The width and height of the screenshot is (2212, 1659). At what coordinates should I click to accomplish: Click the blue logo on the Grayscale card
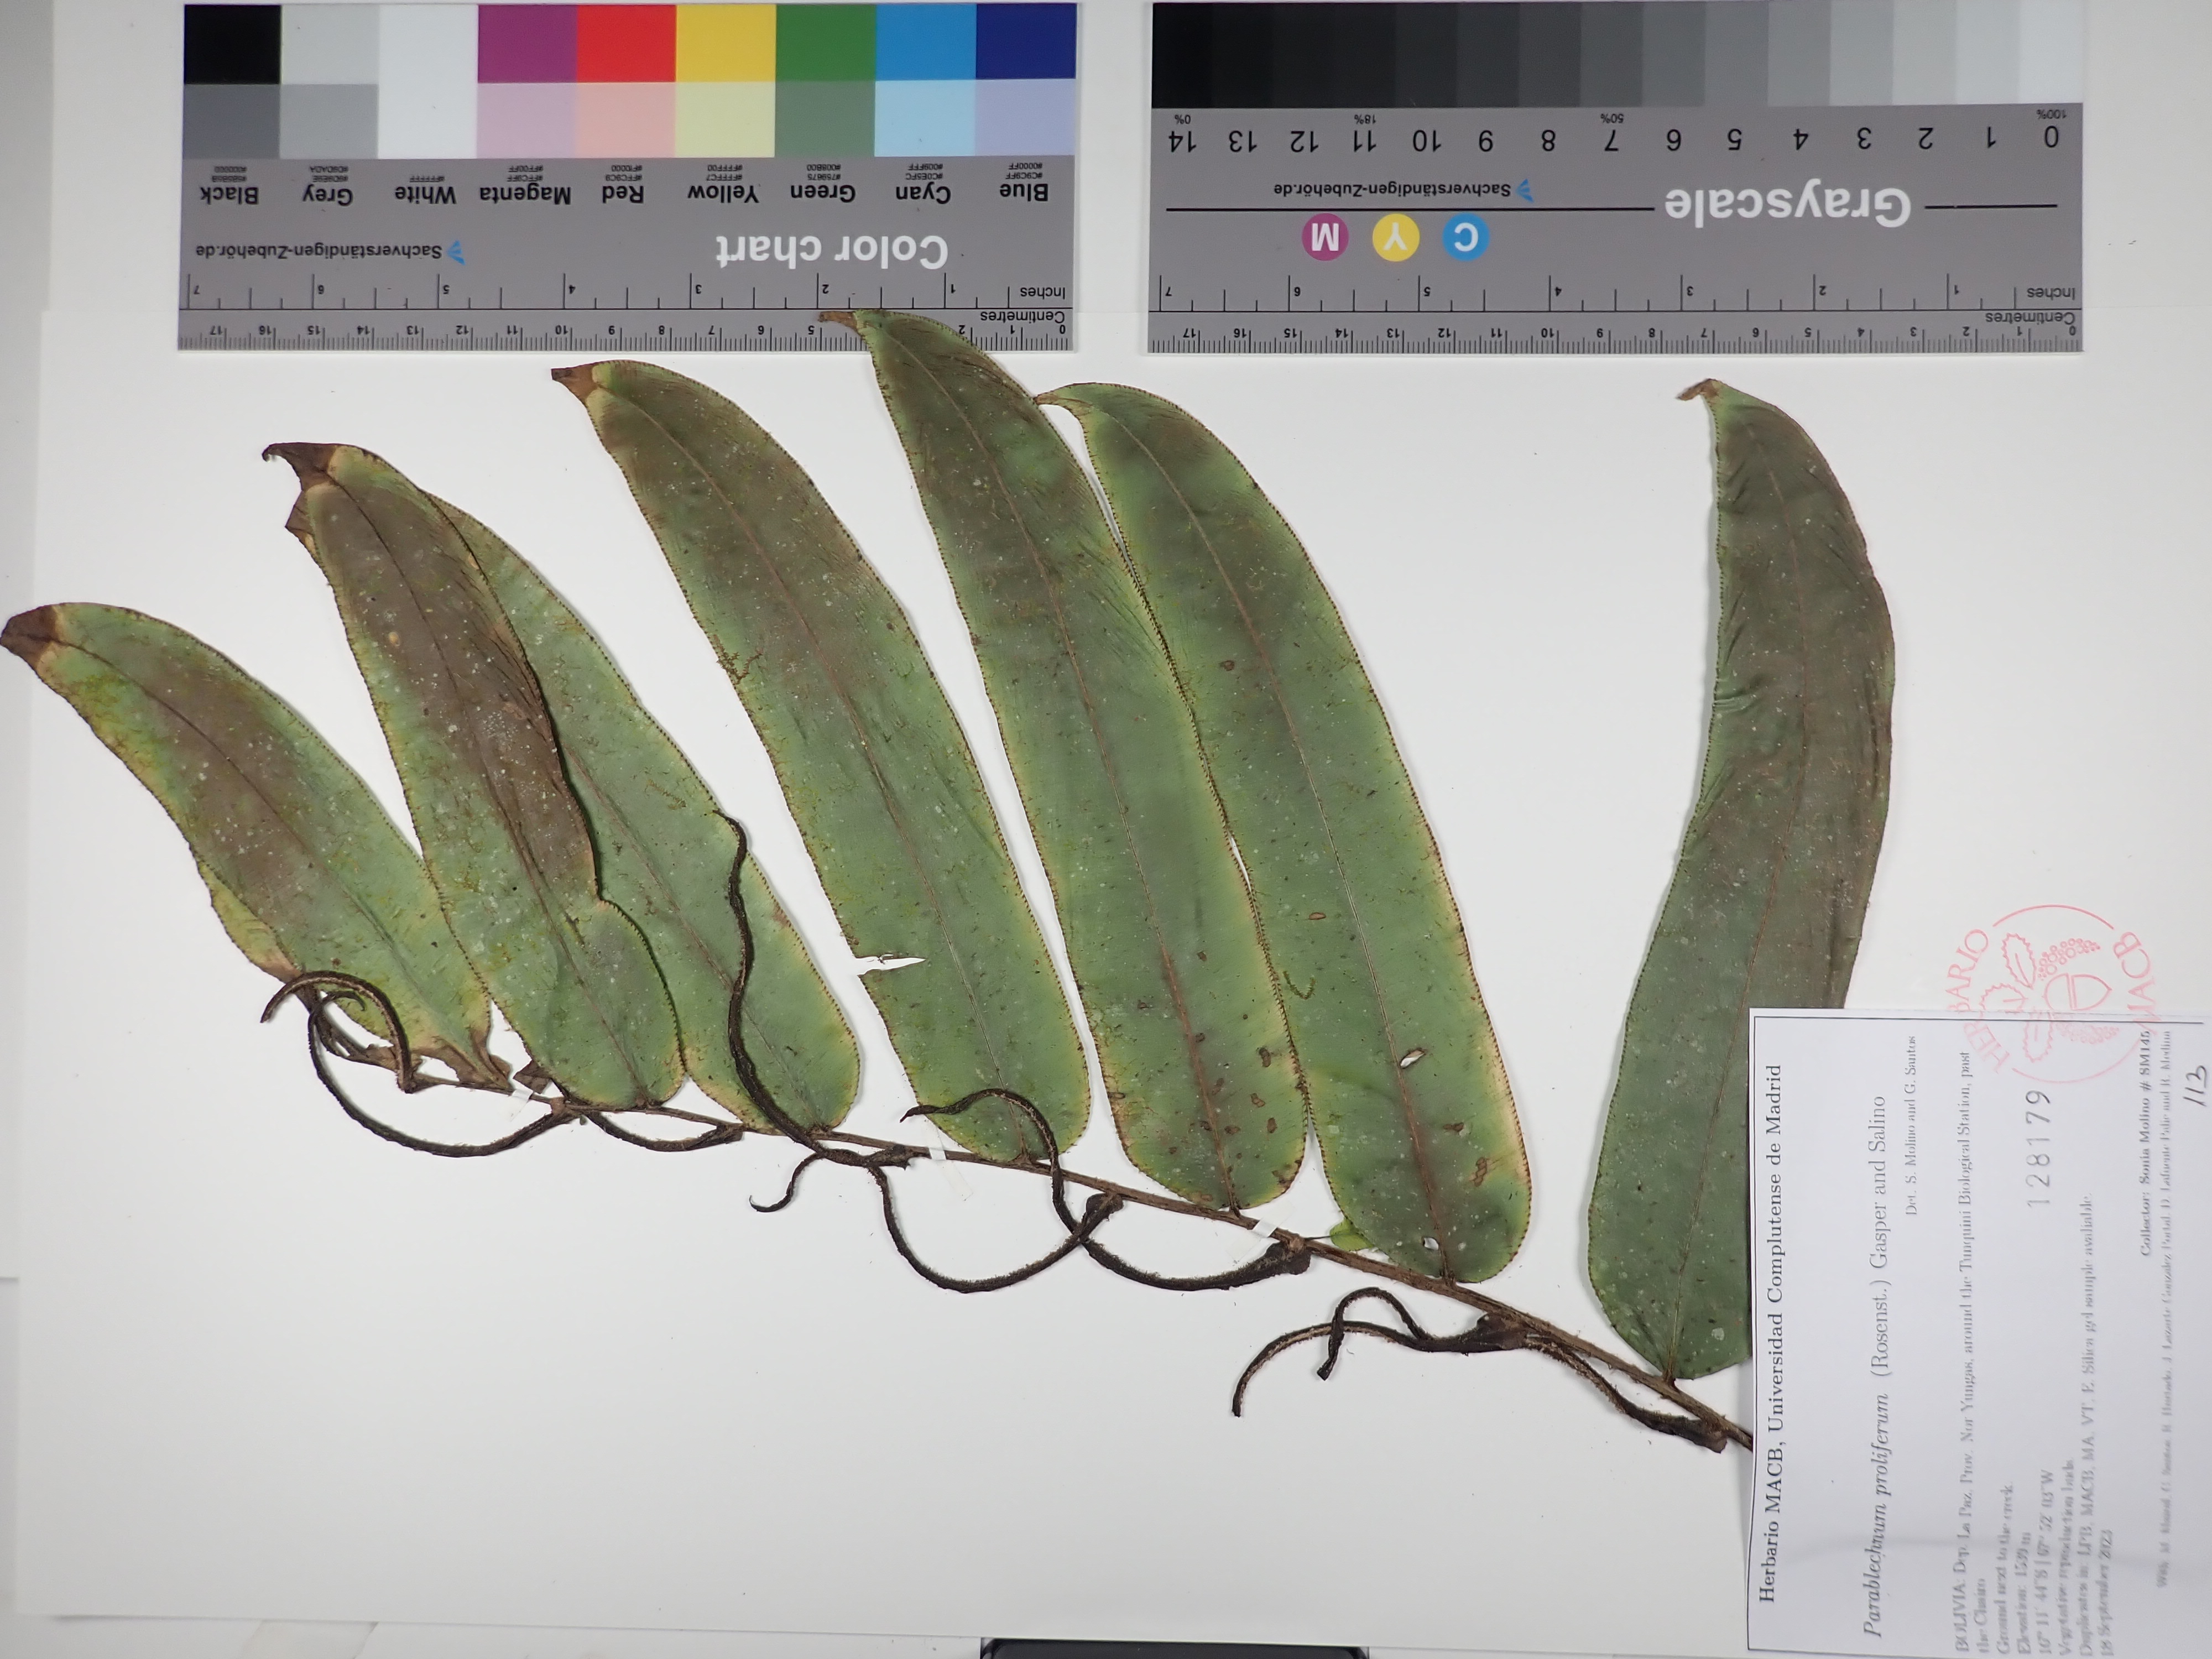pos(1524,190)
